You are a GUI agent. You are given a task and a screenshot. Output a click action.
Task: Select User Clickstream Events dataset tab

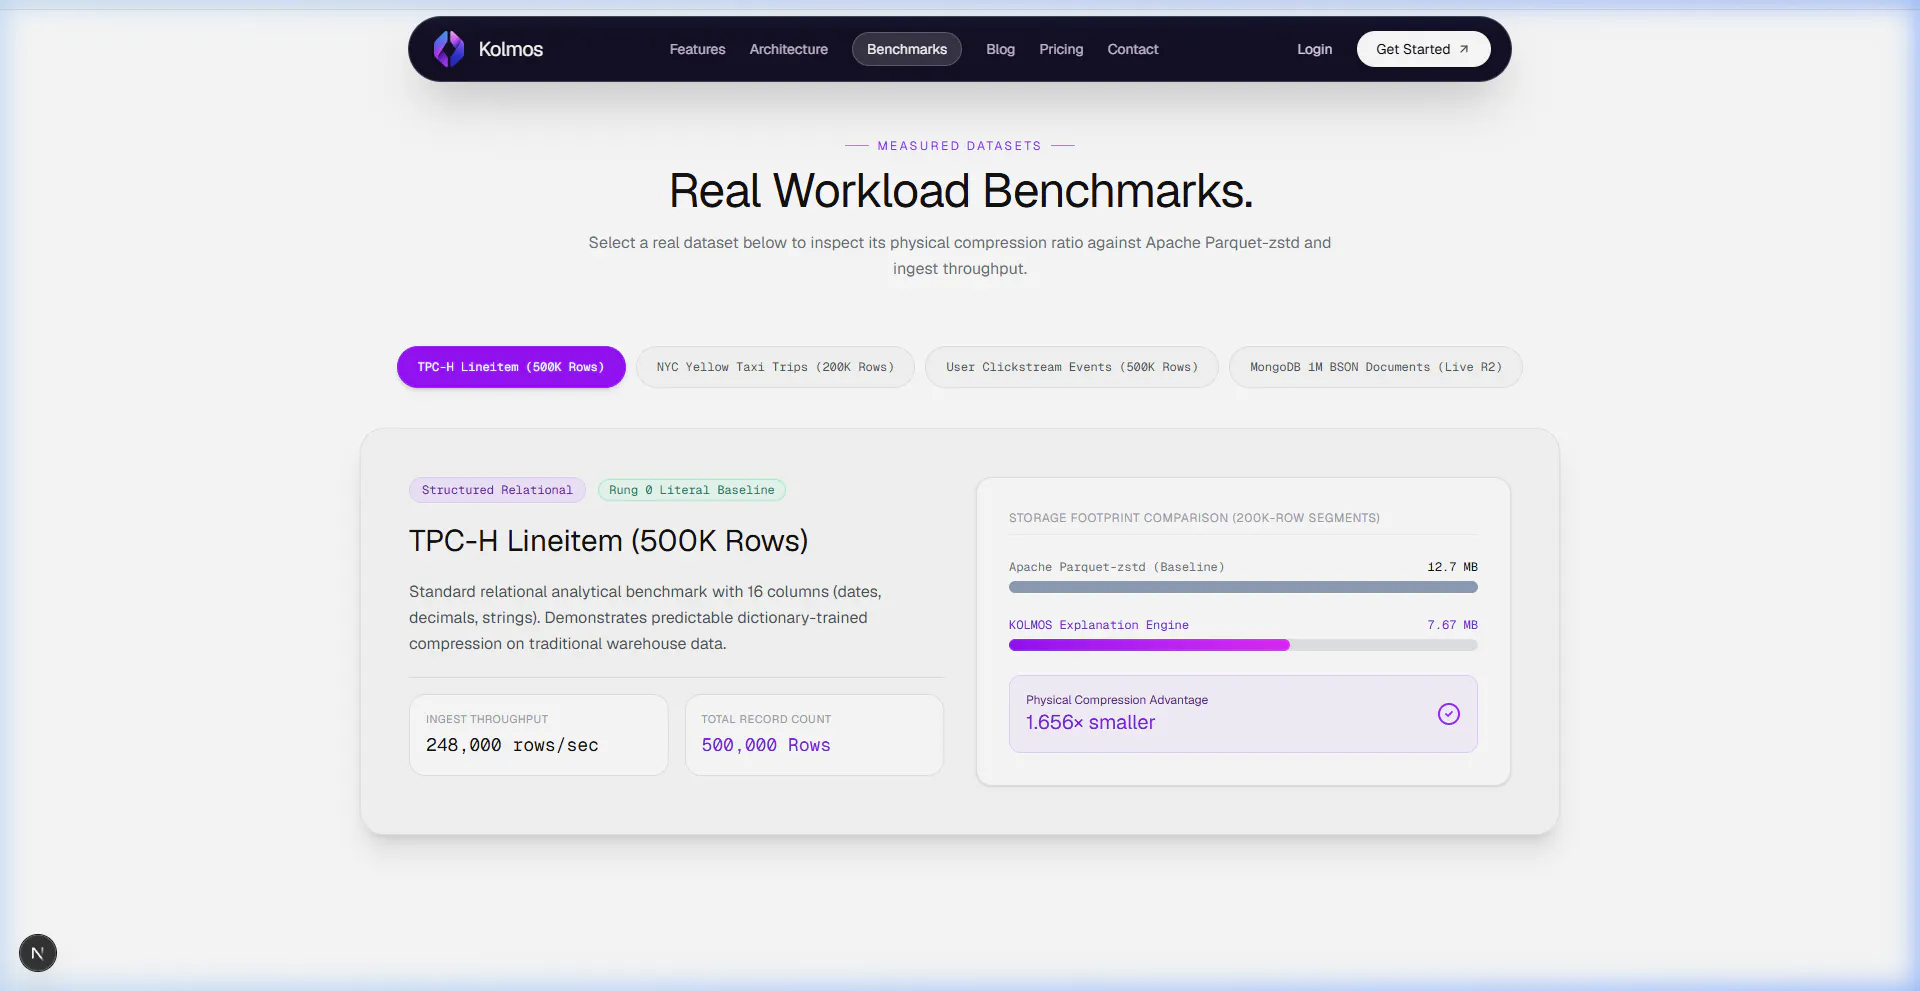pyautogui.click(x=1071, y=367)
